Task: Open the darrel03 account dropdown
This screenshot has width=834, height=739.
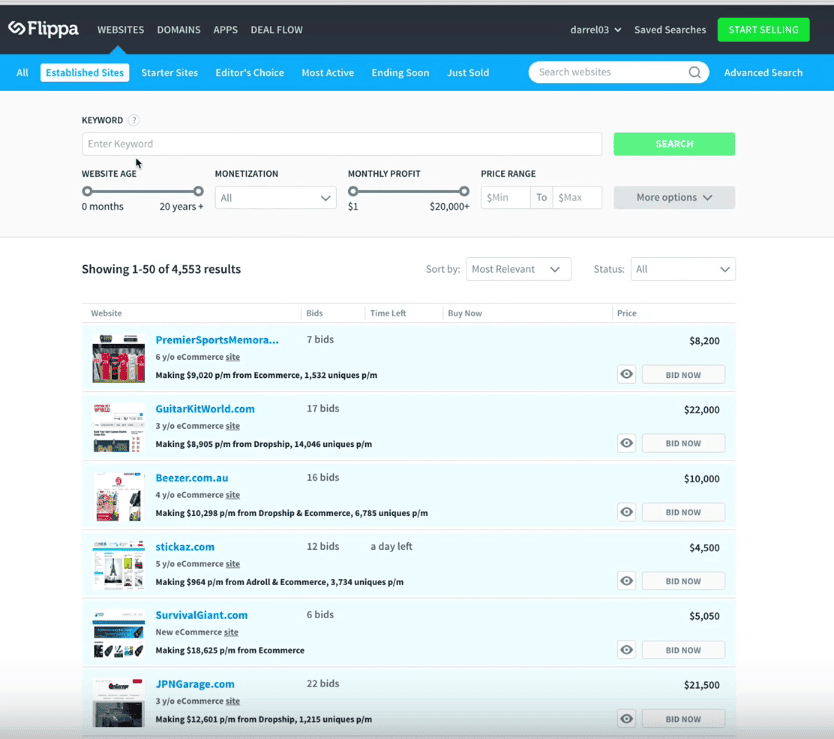Action: (595, 30)
